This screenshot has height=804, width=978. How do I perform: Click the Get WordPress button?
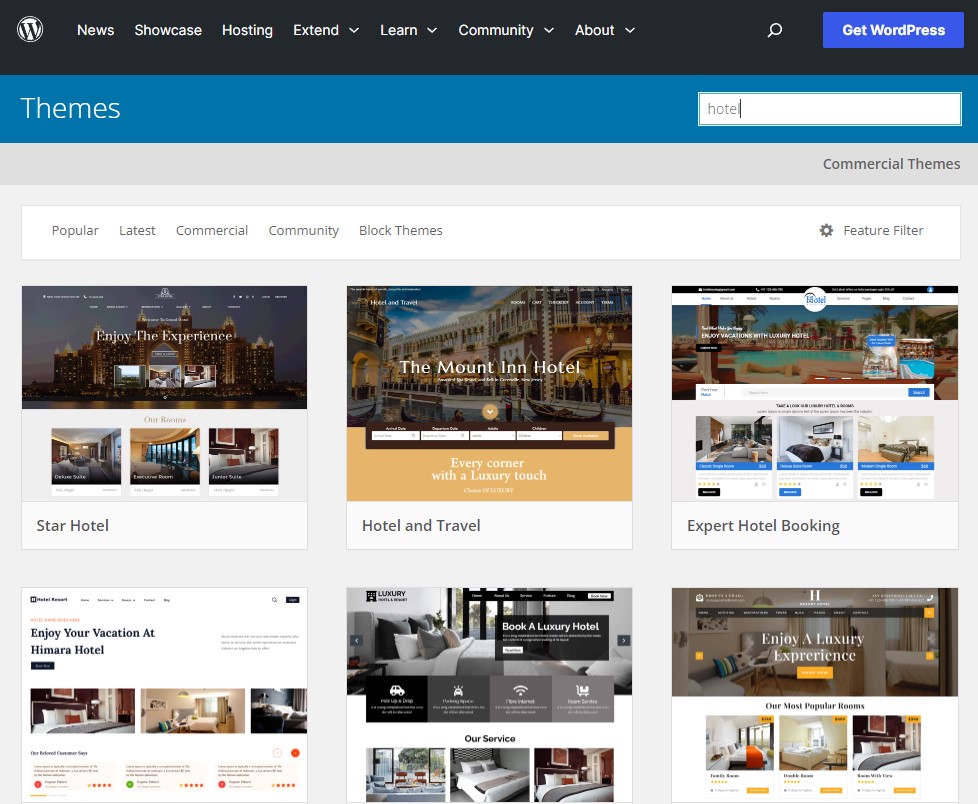(x=893, y=30)
